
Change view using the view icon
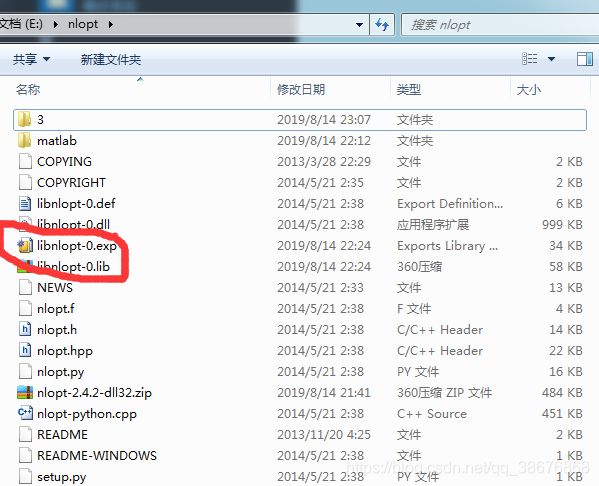point(530,59)
